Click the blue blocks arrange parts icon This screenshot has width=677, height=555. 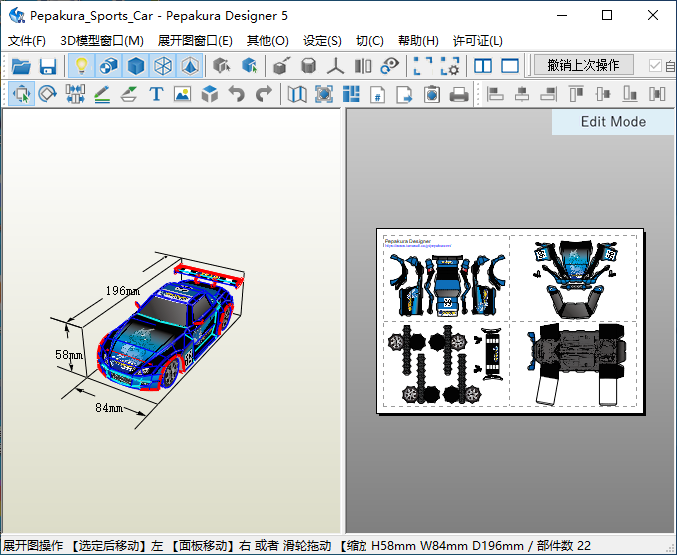[x=351, y=94]
